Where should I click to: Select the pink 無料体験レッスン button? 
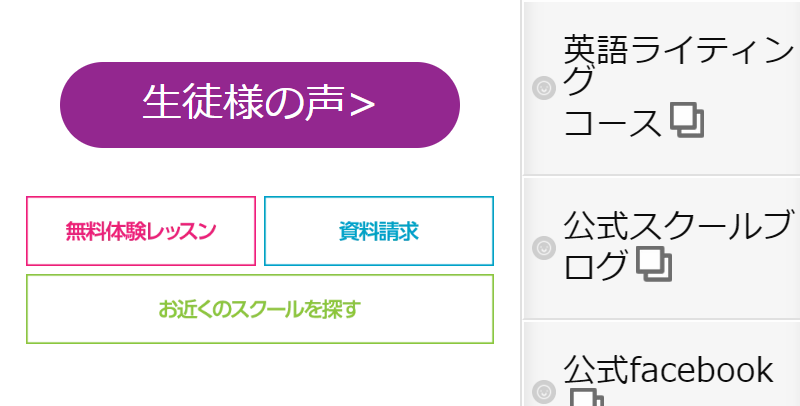pyautogui.click(x=141, y=231)
